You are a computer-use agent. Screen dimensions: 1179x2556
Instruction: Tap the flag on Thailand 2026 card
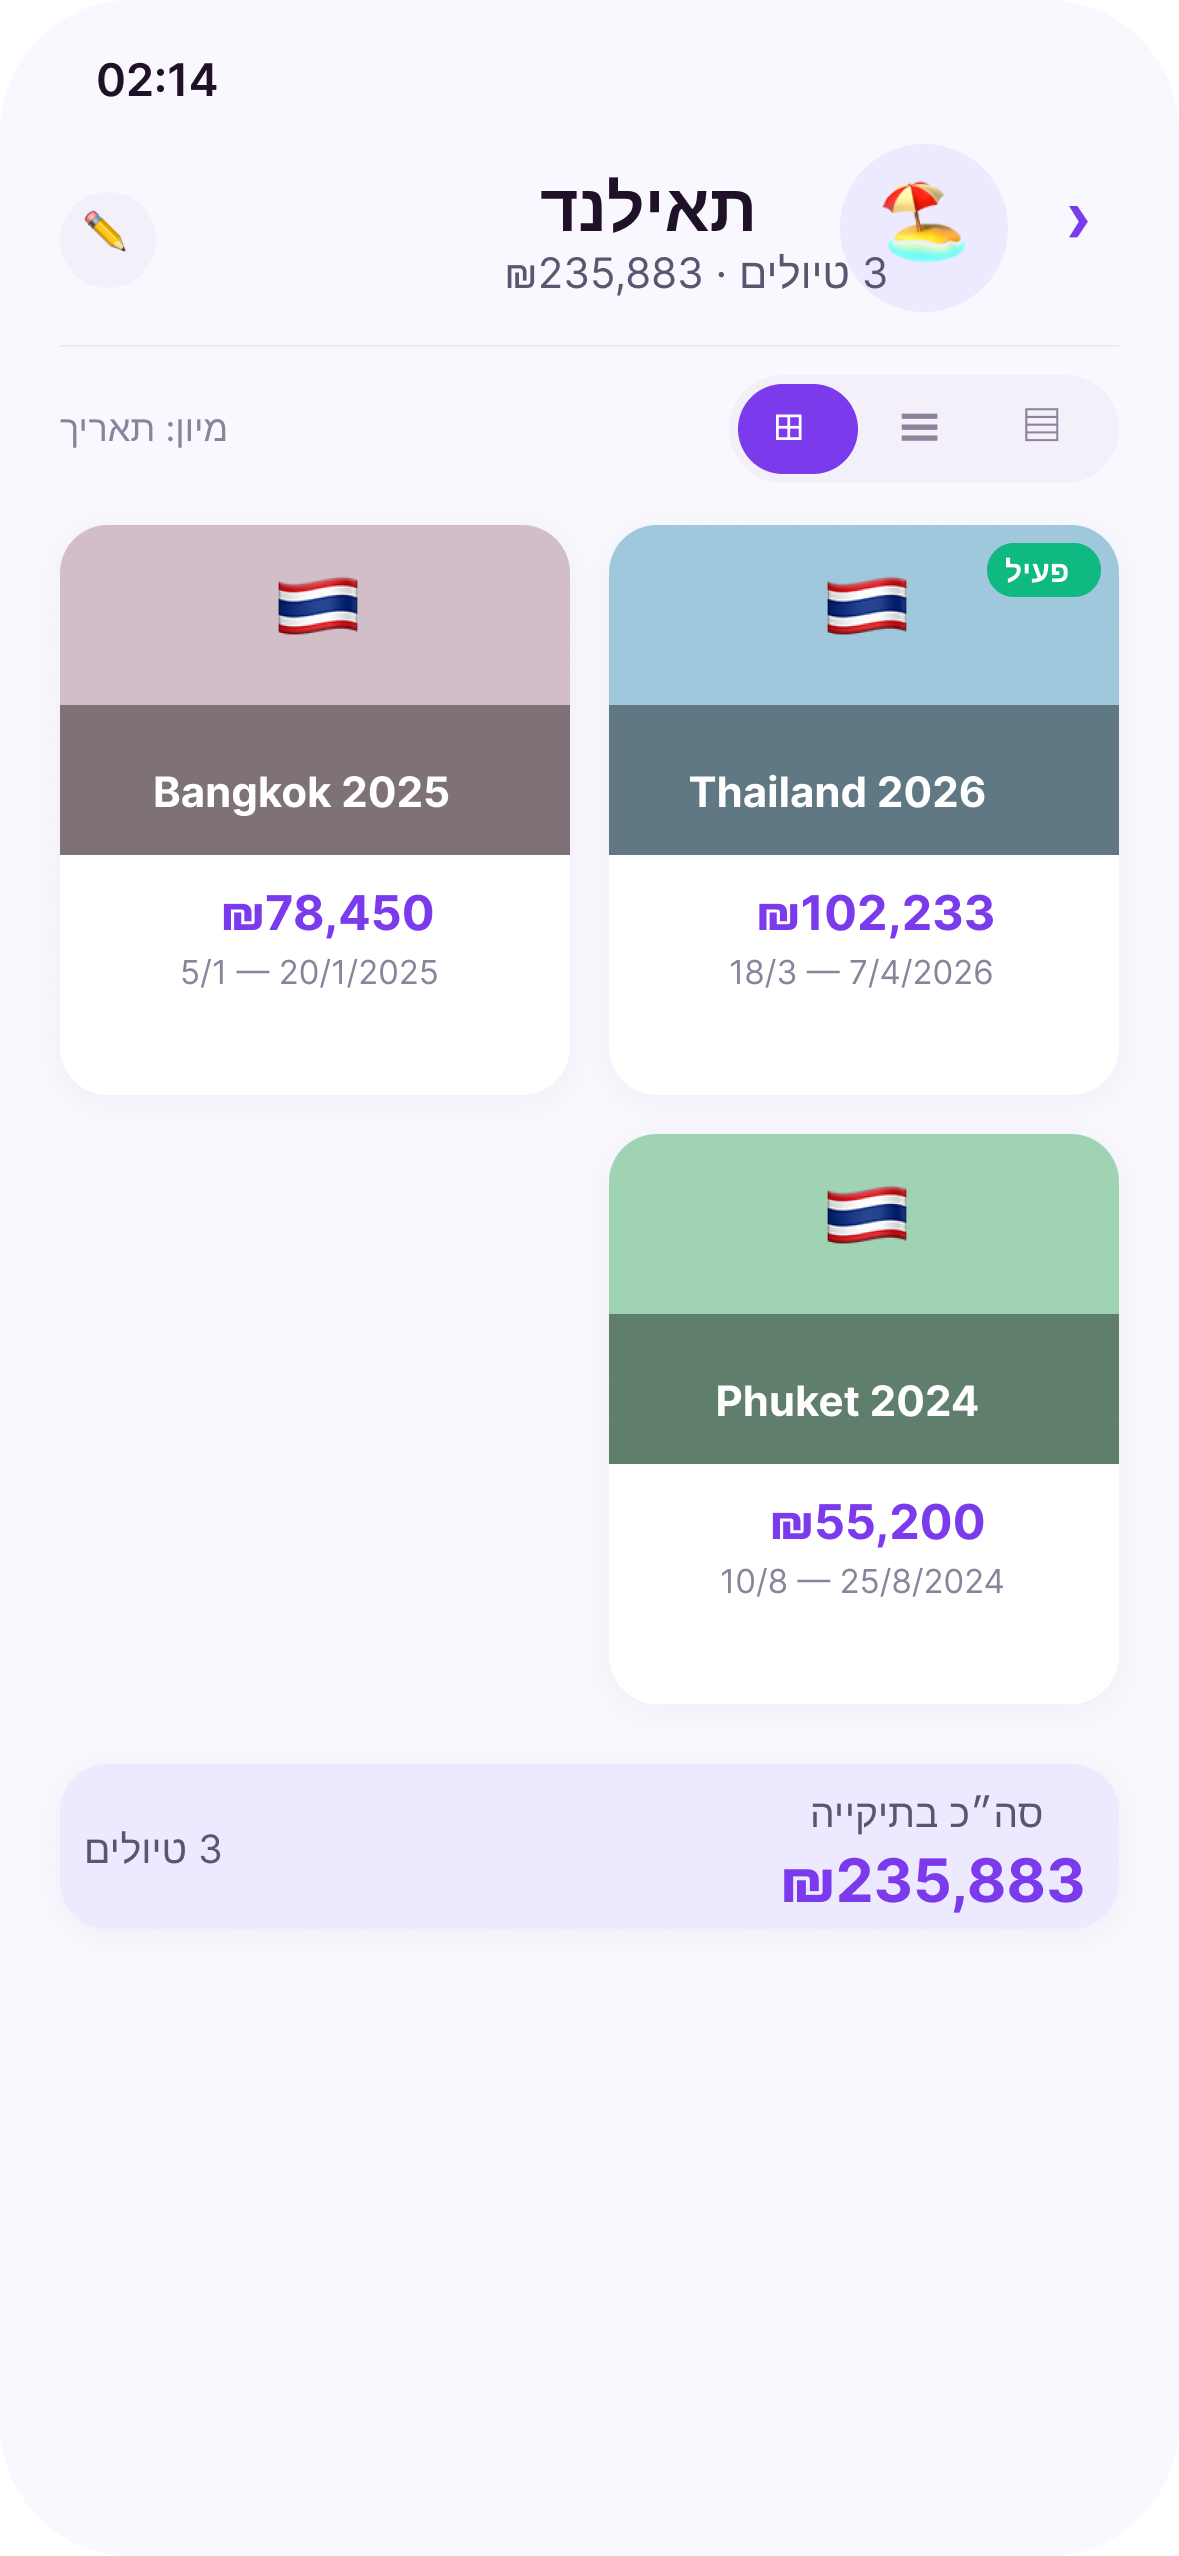866,606
